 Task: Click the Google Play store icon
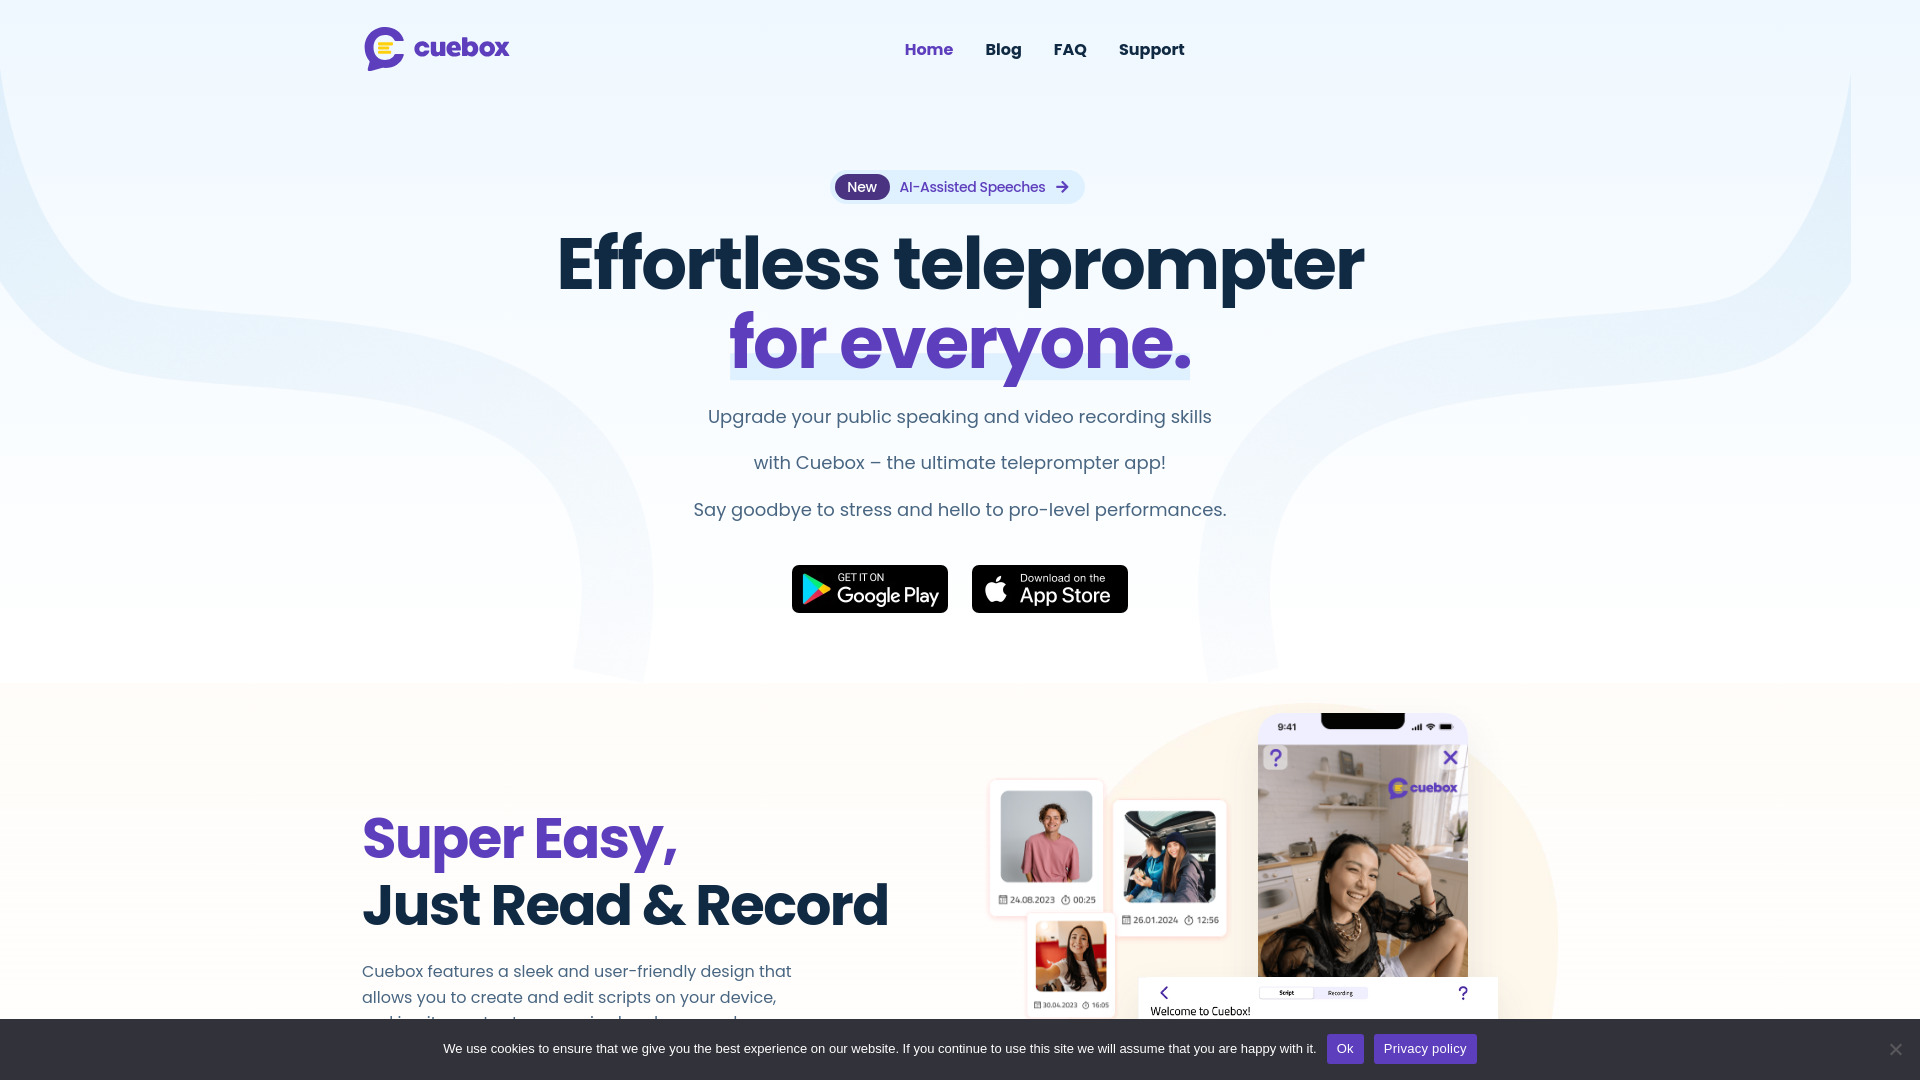click(869, 588)
